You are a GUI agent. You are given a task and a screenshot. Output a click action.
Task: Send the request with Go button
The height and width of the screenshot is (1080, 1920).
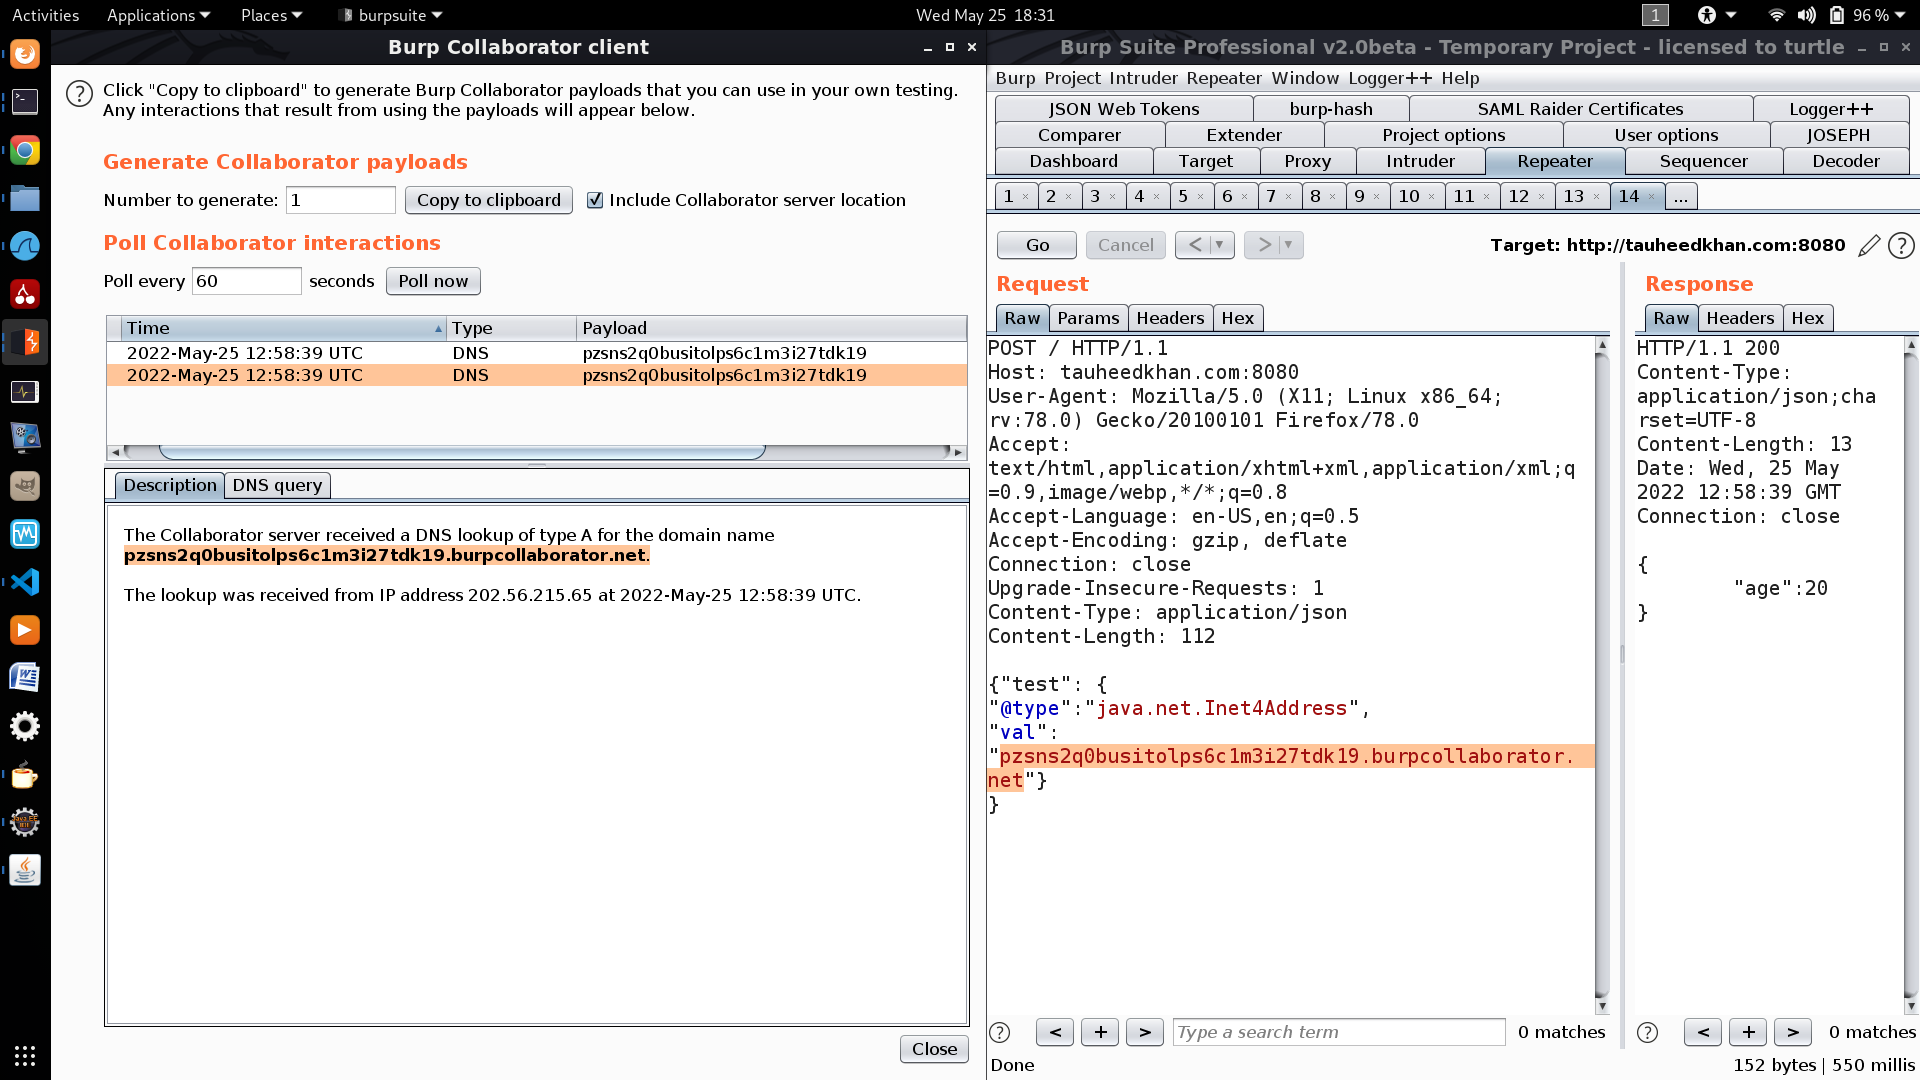[1037, 245]
